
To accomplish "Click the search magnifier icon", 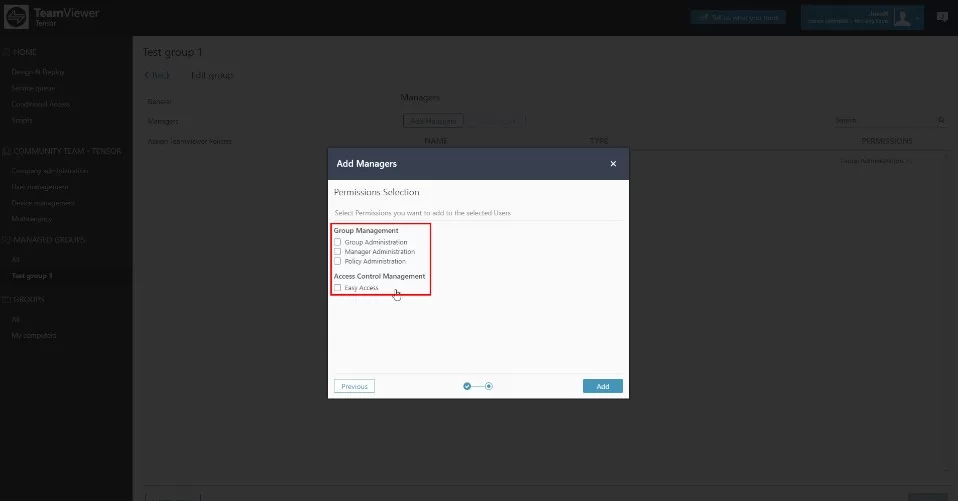I will click(x=942, y=120).
